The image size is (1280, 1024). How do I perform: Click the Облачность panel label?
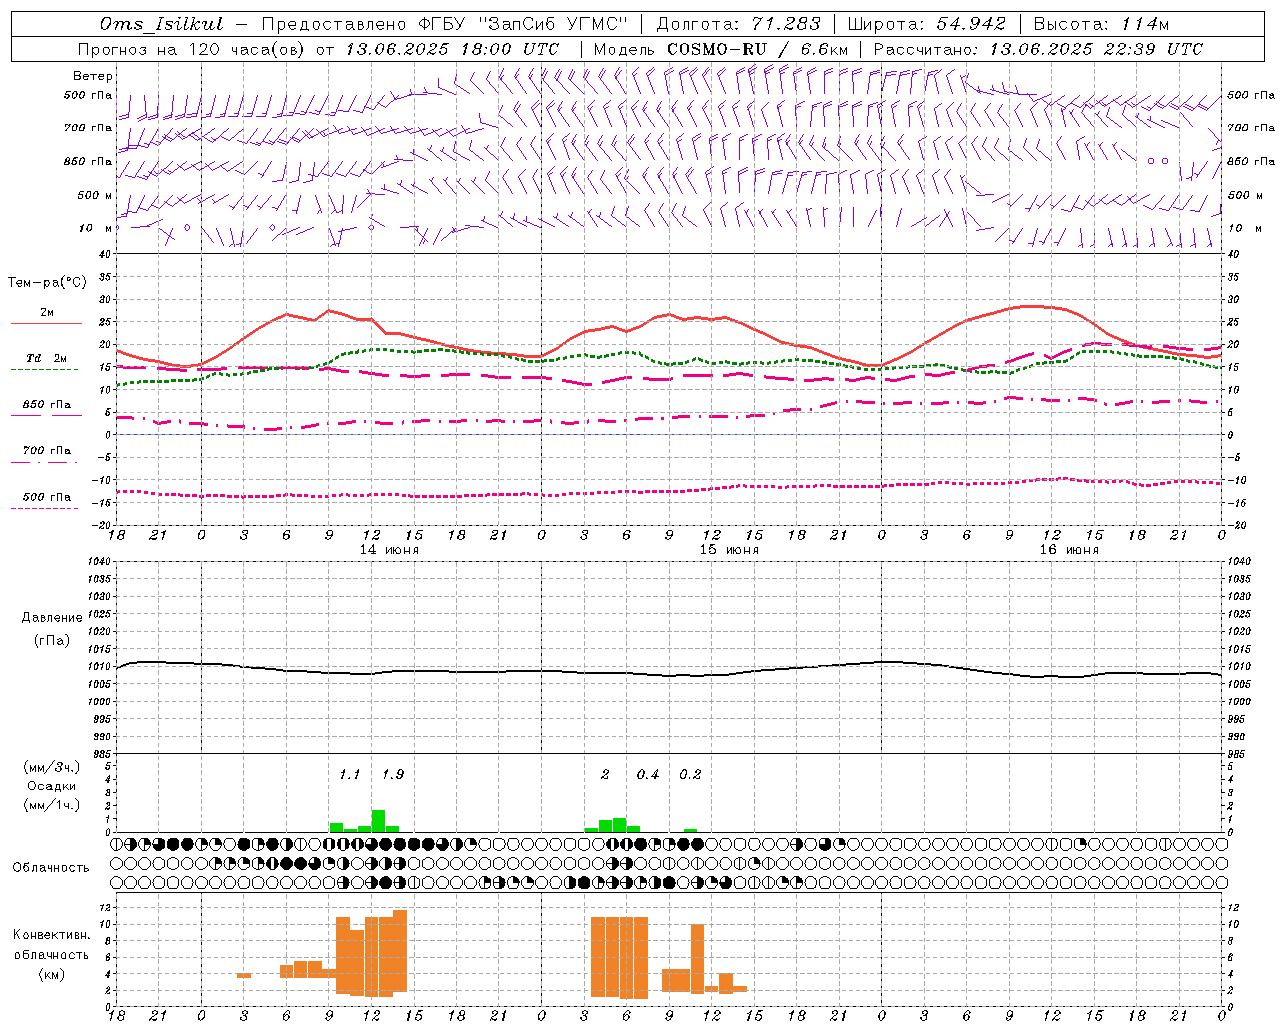point(51,867)
